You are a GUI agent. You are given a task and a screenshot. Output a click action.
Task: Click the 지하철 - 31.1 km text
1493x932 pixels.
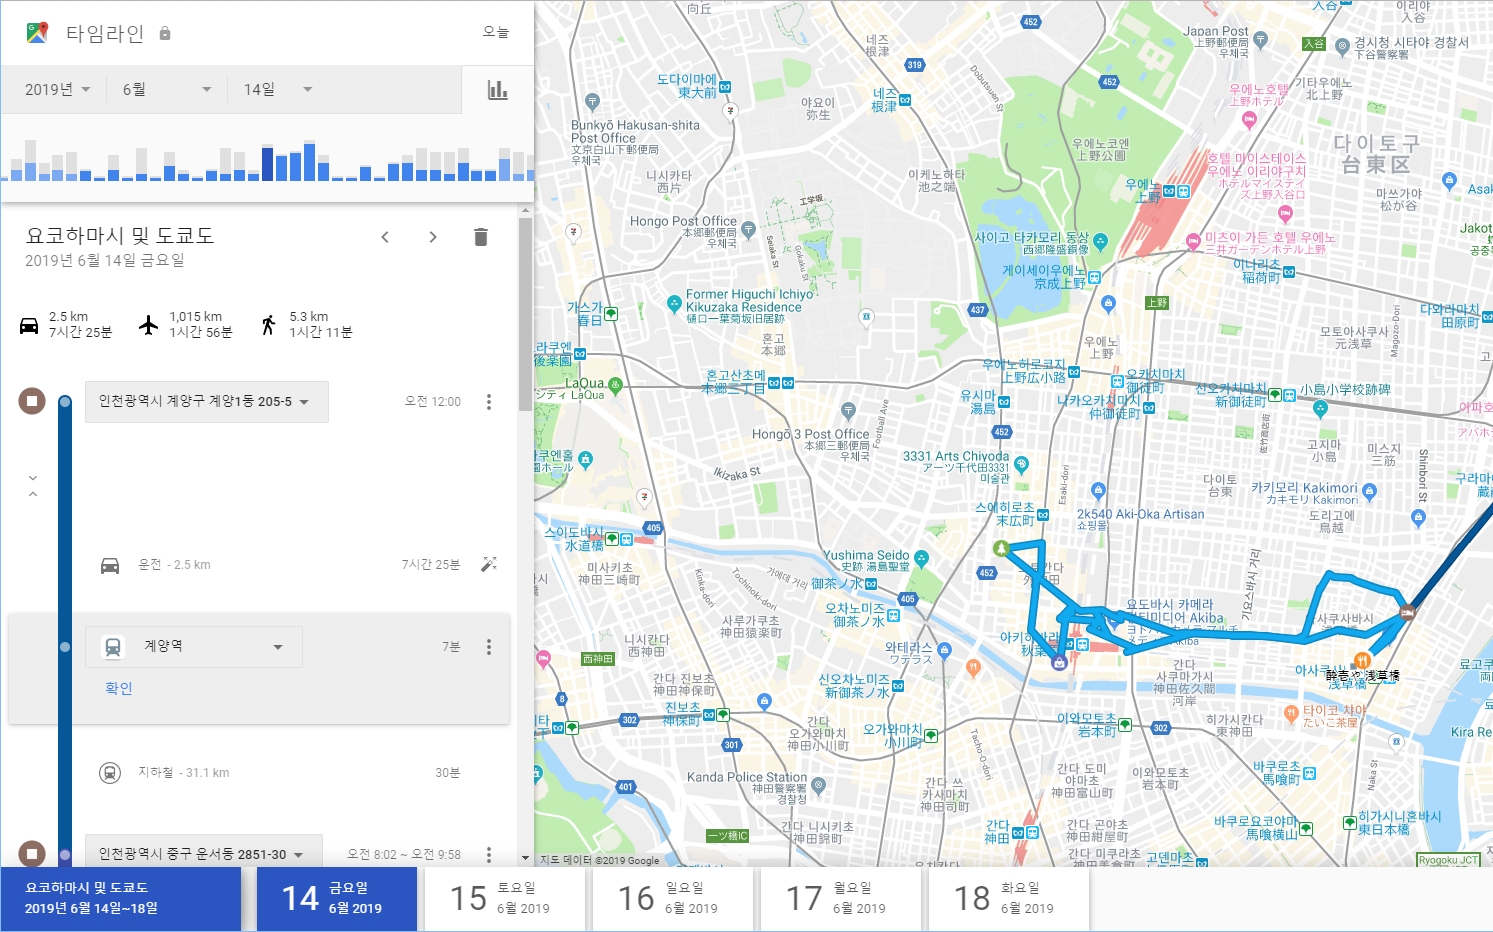(183, 773)
